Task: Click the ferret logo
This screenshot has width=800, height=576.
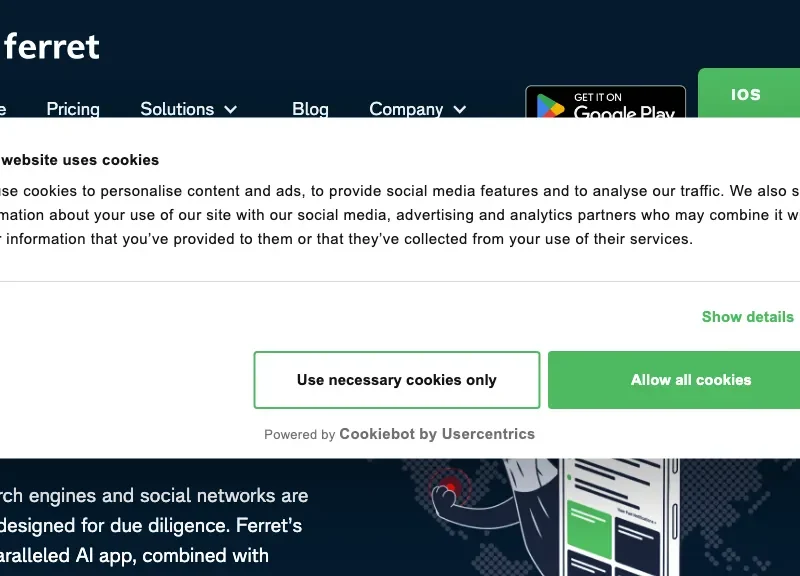Action: click(50, 47)
